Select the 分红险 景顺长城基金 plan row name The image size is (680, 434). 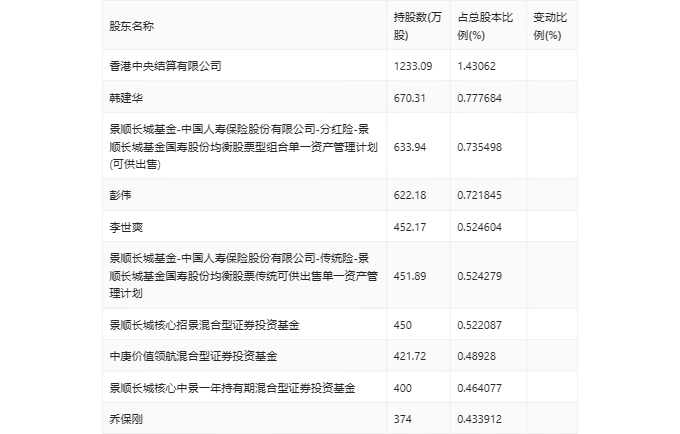(x=243, y=147)
